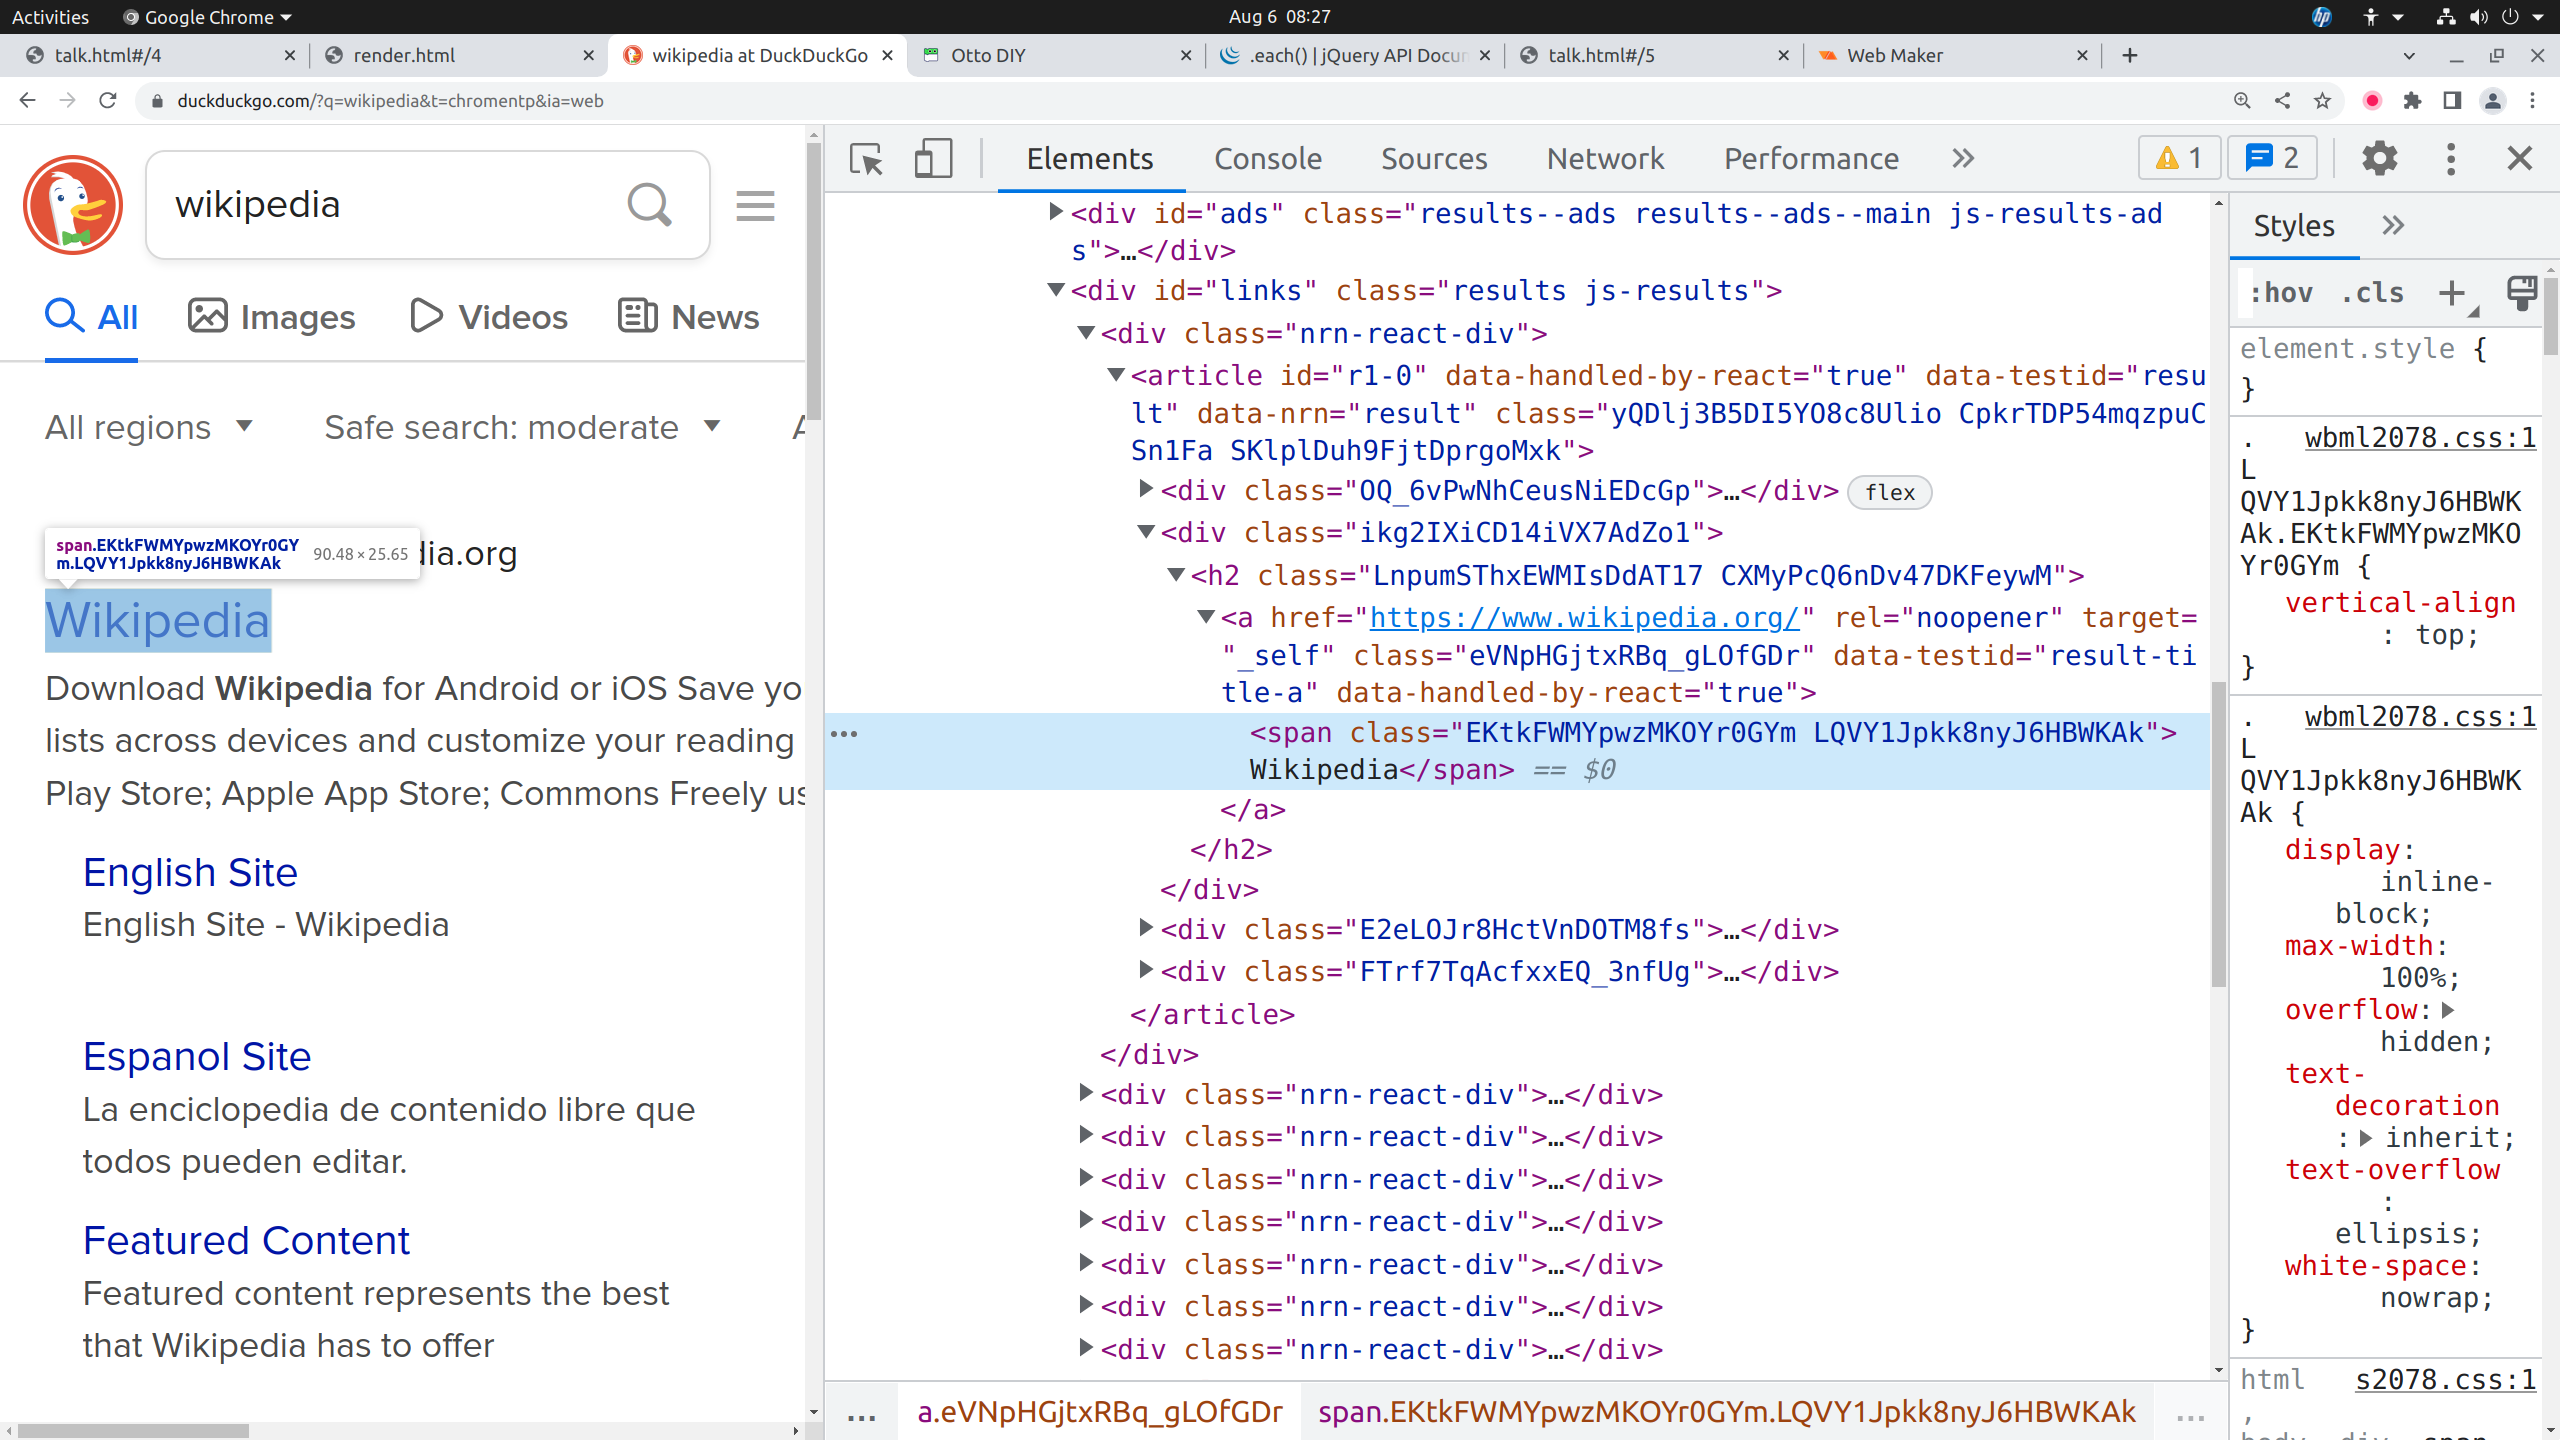Open the All regions dropdown
Viewport: 2560px width, 1440px height.
click(148, 427)
